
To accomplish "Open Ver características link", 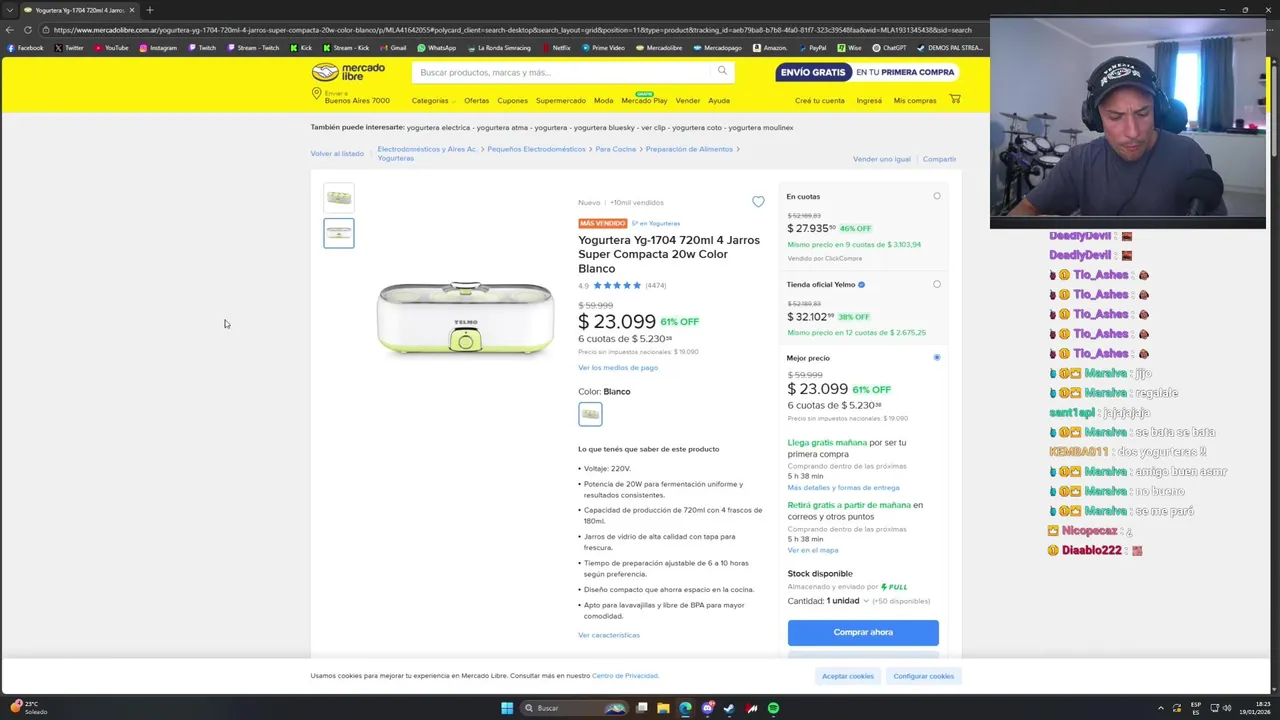I will (608, 635).
